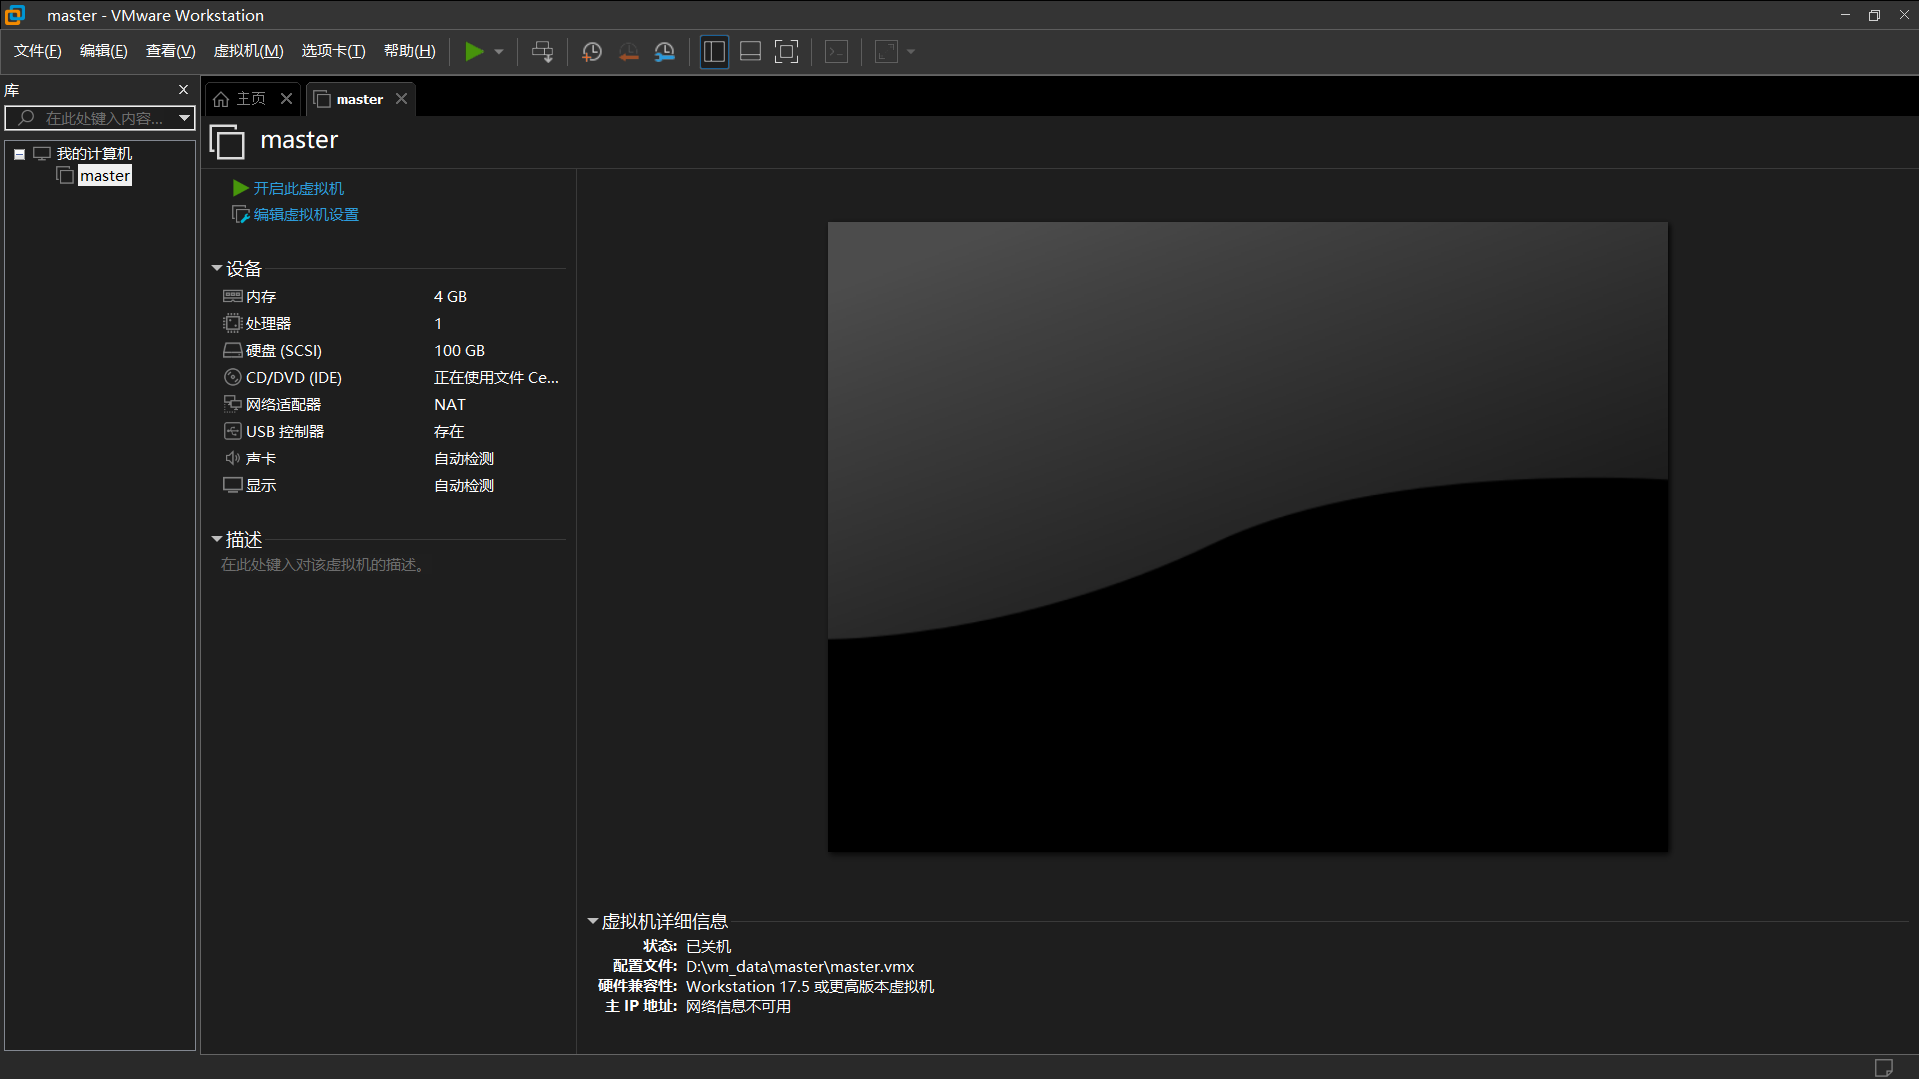Click the 处理器 processor device row
The height and width of the screenshot is (1079, 1919).
[391, 324]
